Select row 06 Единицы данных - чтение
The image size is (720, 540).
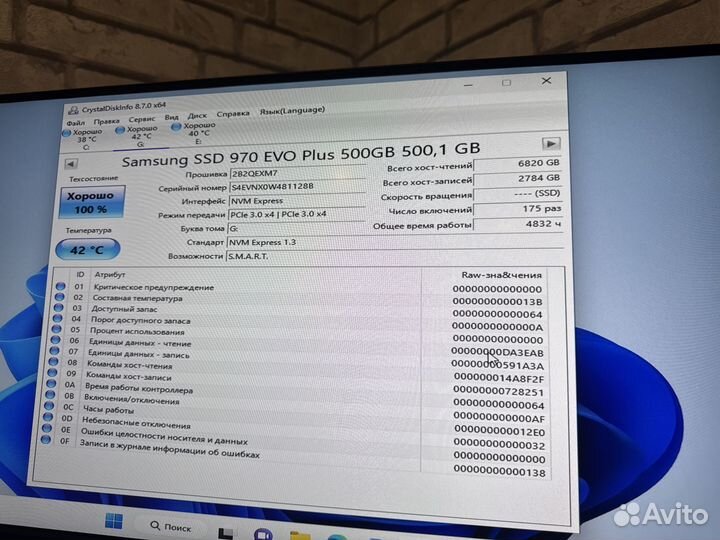(298, 345)
